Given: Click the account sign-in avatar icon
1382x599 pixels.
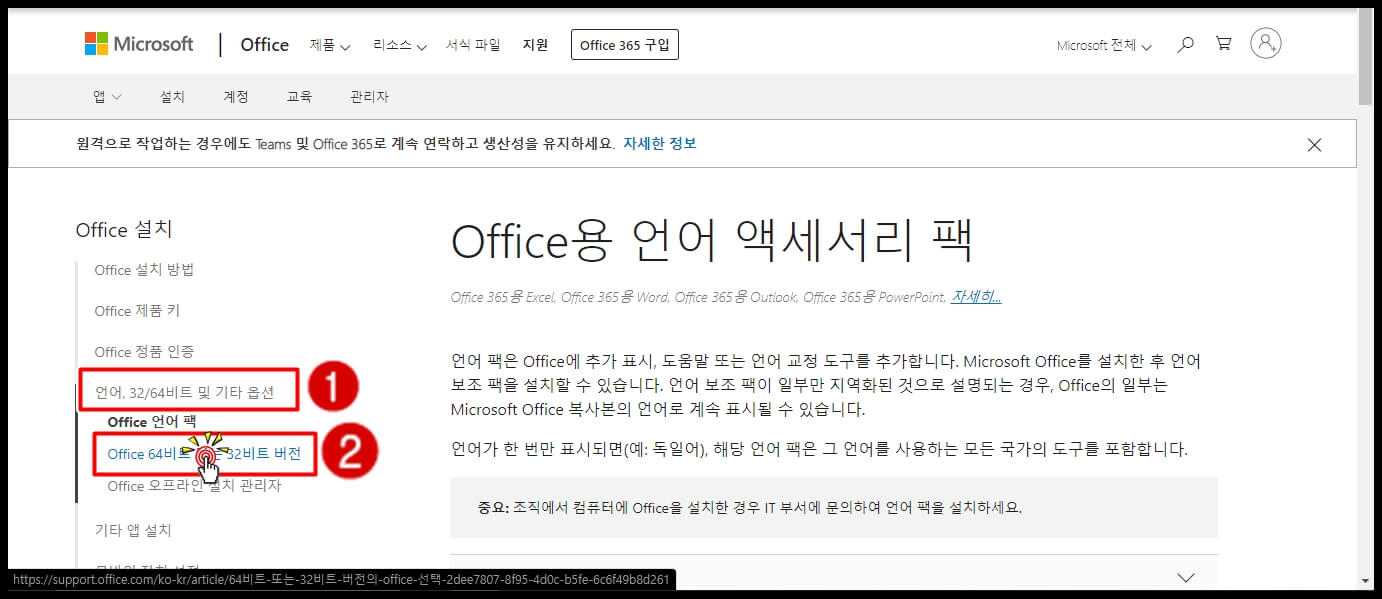Looking at the screenshot, I should pyautogui.click(x=1266, y=43).
